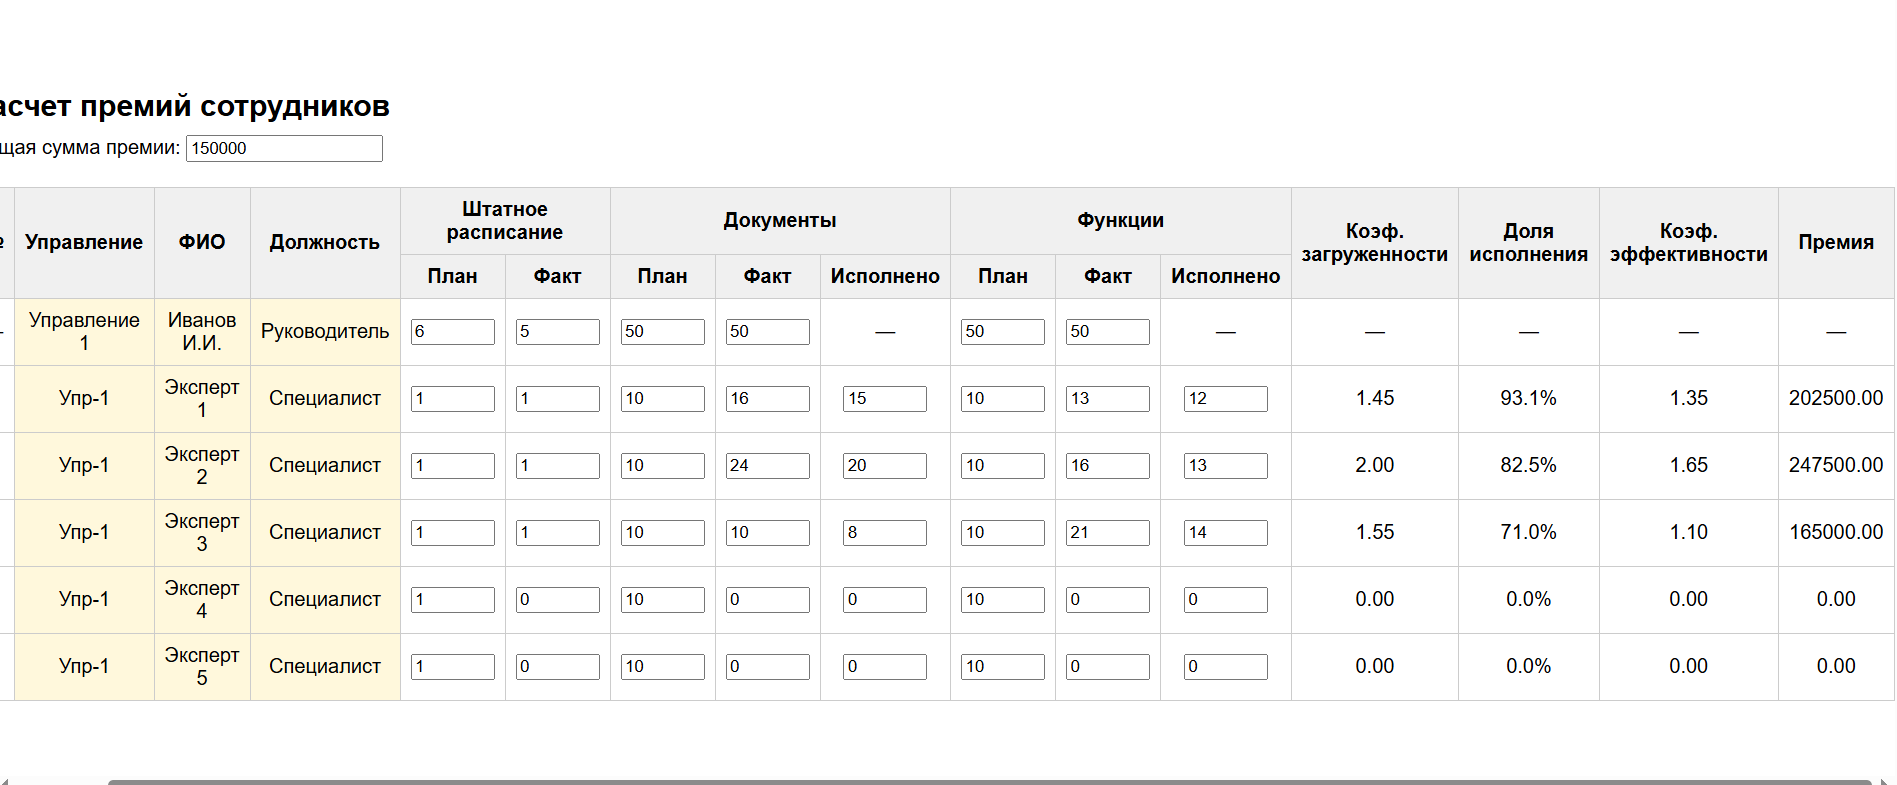Edit Эксперт 4 staffing fact field
1897x785 pixels.
click(x=558, y=600)
